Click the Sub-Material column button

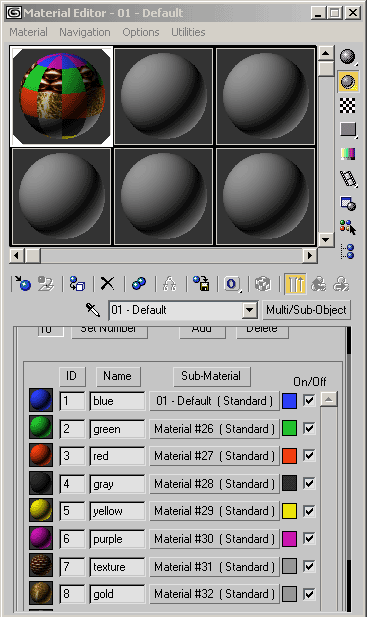212,377
